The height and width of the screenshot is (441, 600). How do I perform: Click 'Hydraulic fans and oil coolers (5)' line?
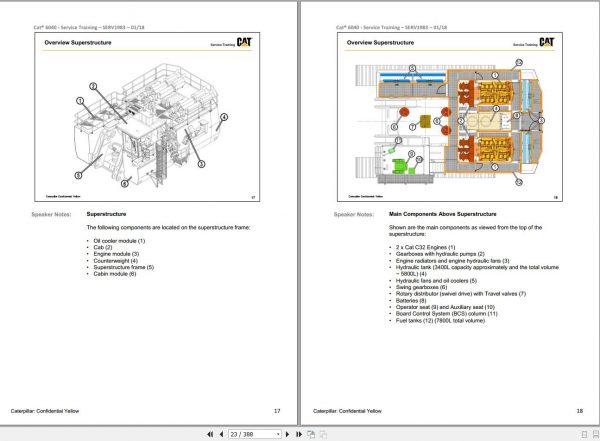(x=436, y=281)
